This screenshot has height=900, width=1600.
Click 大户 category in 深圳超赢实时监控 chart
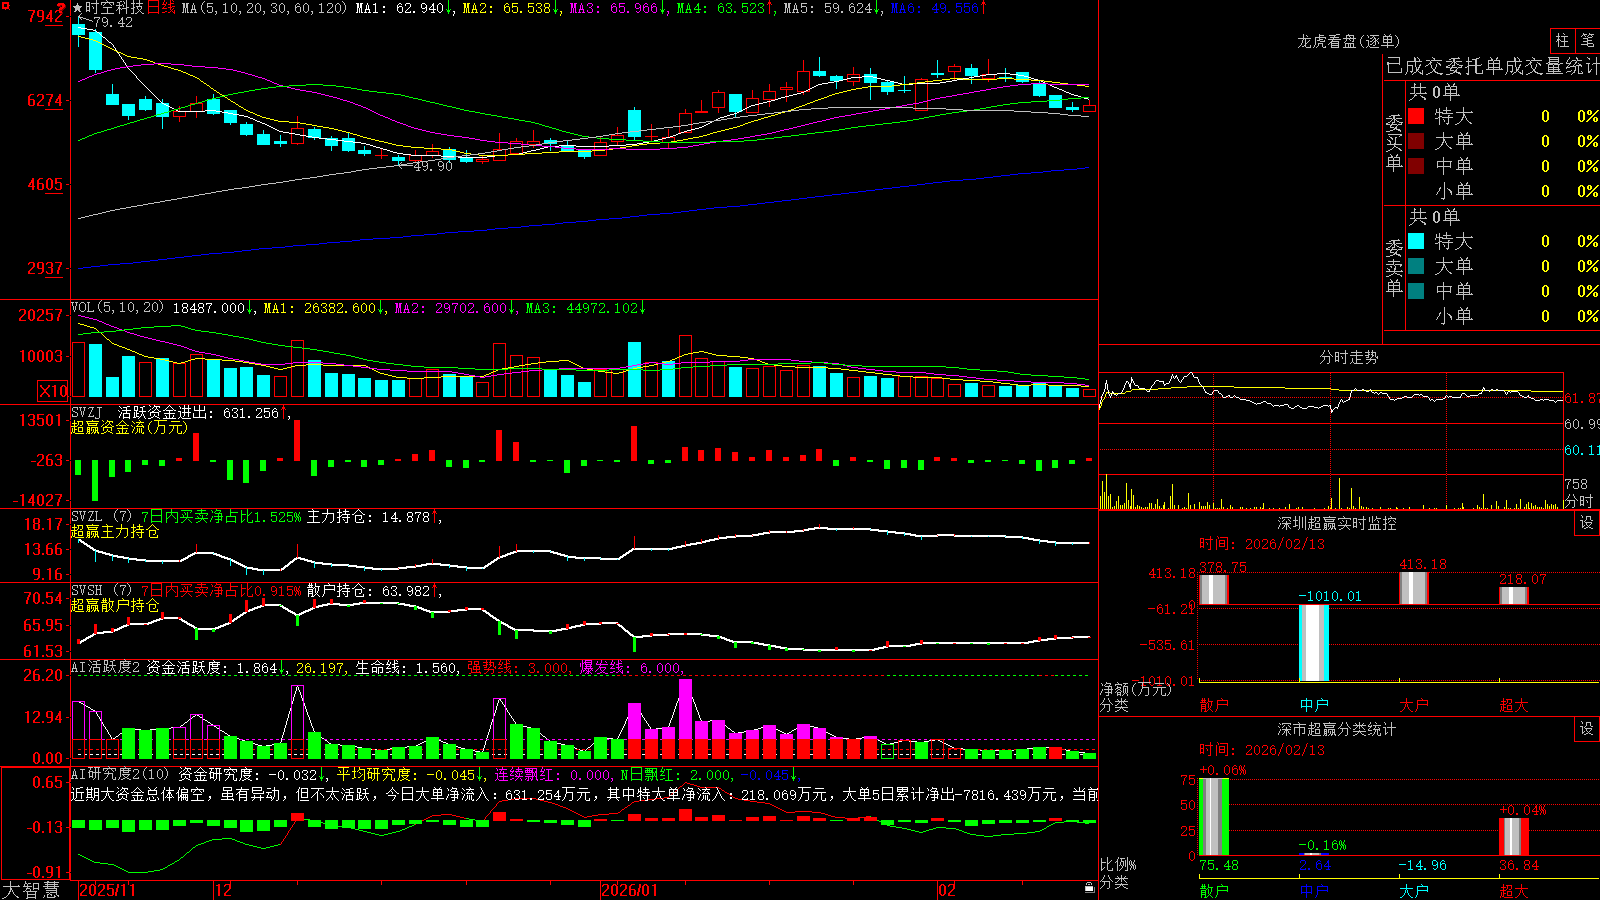tap(1414, 704)
